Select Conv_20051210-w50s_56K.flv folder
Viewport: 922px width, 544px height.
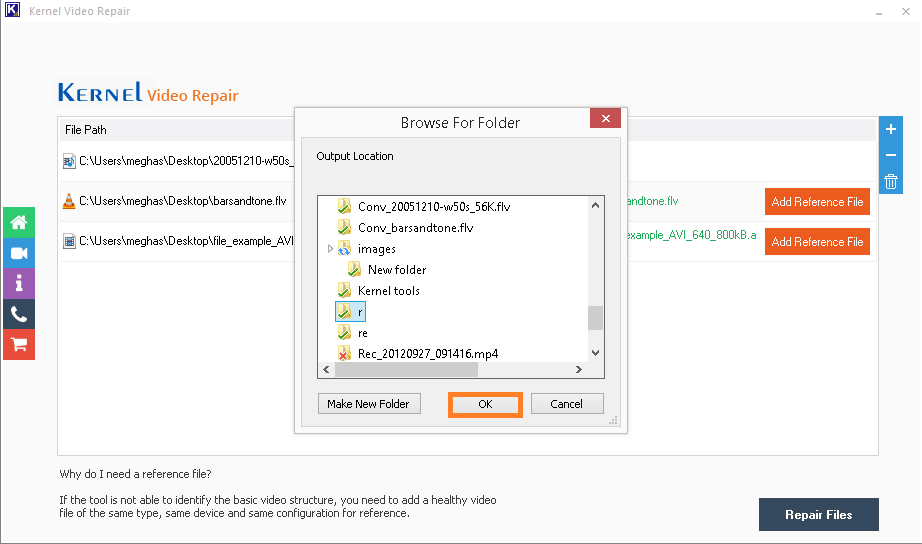click(434, 206)
